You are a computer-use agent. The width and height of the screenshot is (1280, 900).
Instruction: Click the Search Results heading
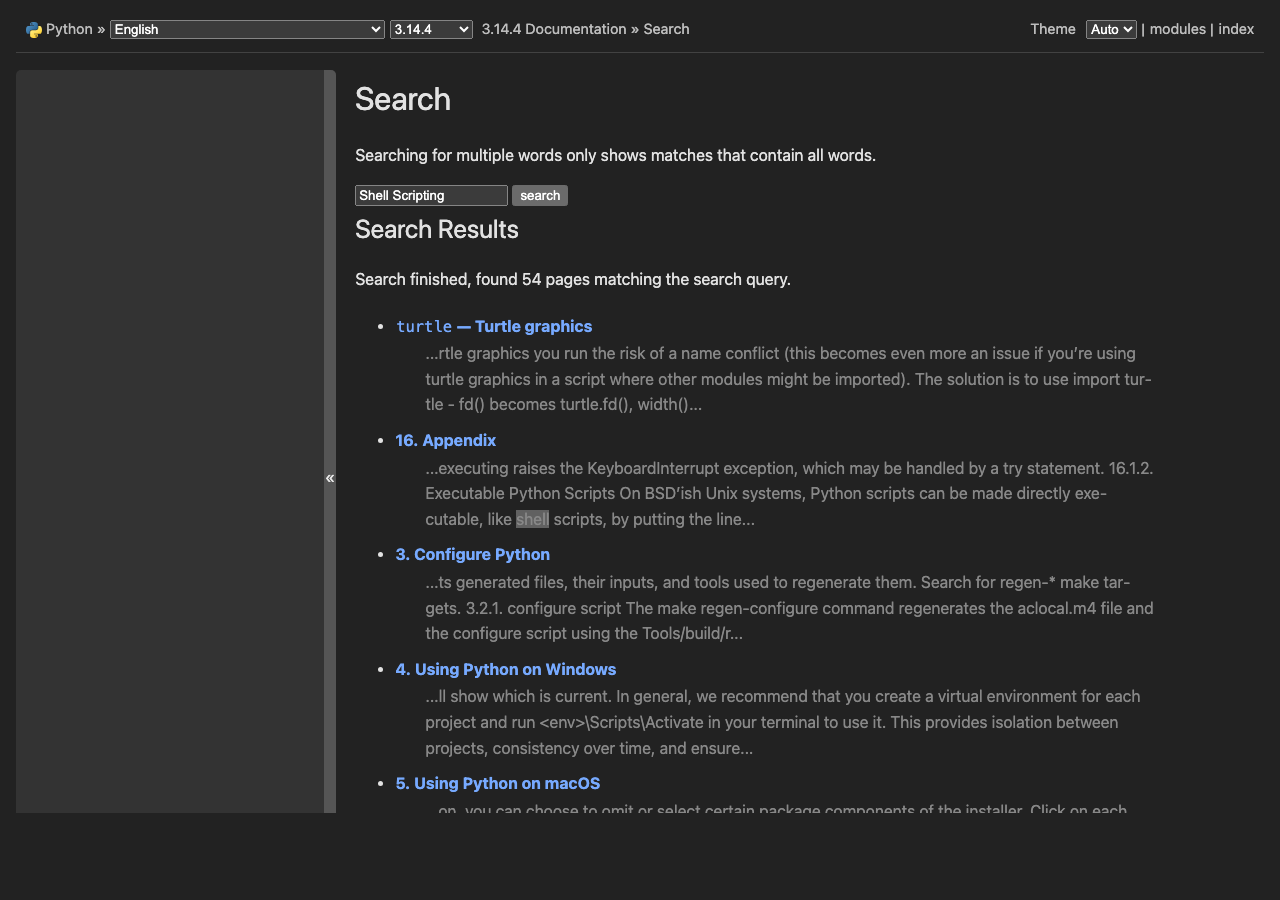click(437, 229)
